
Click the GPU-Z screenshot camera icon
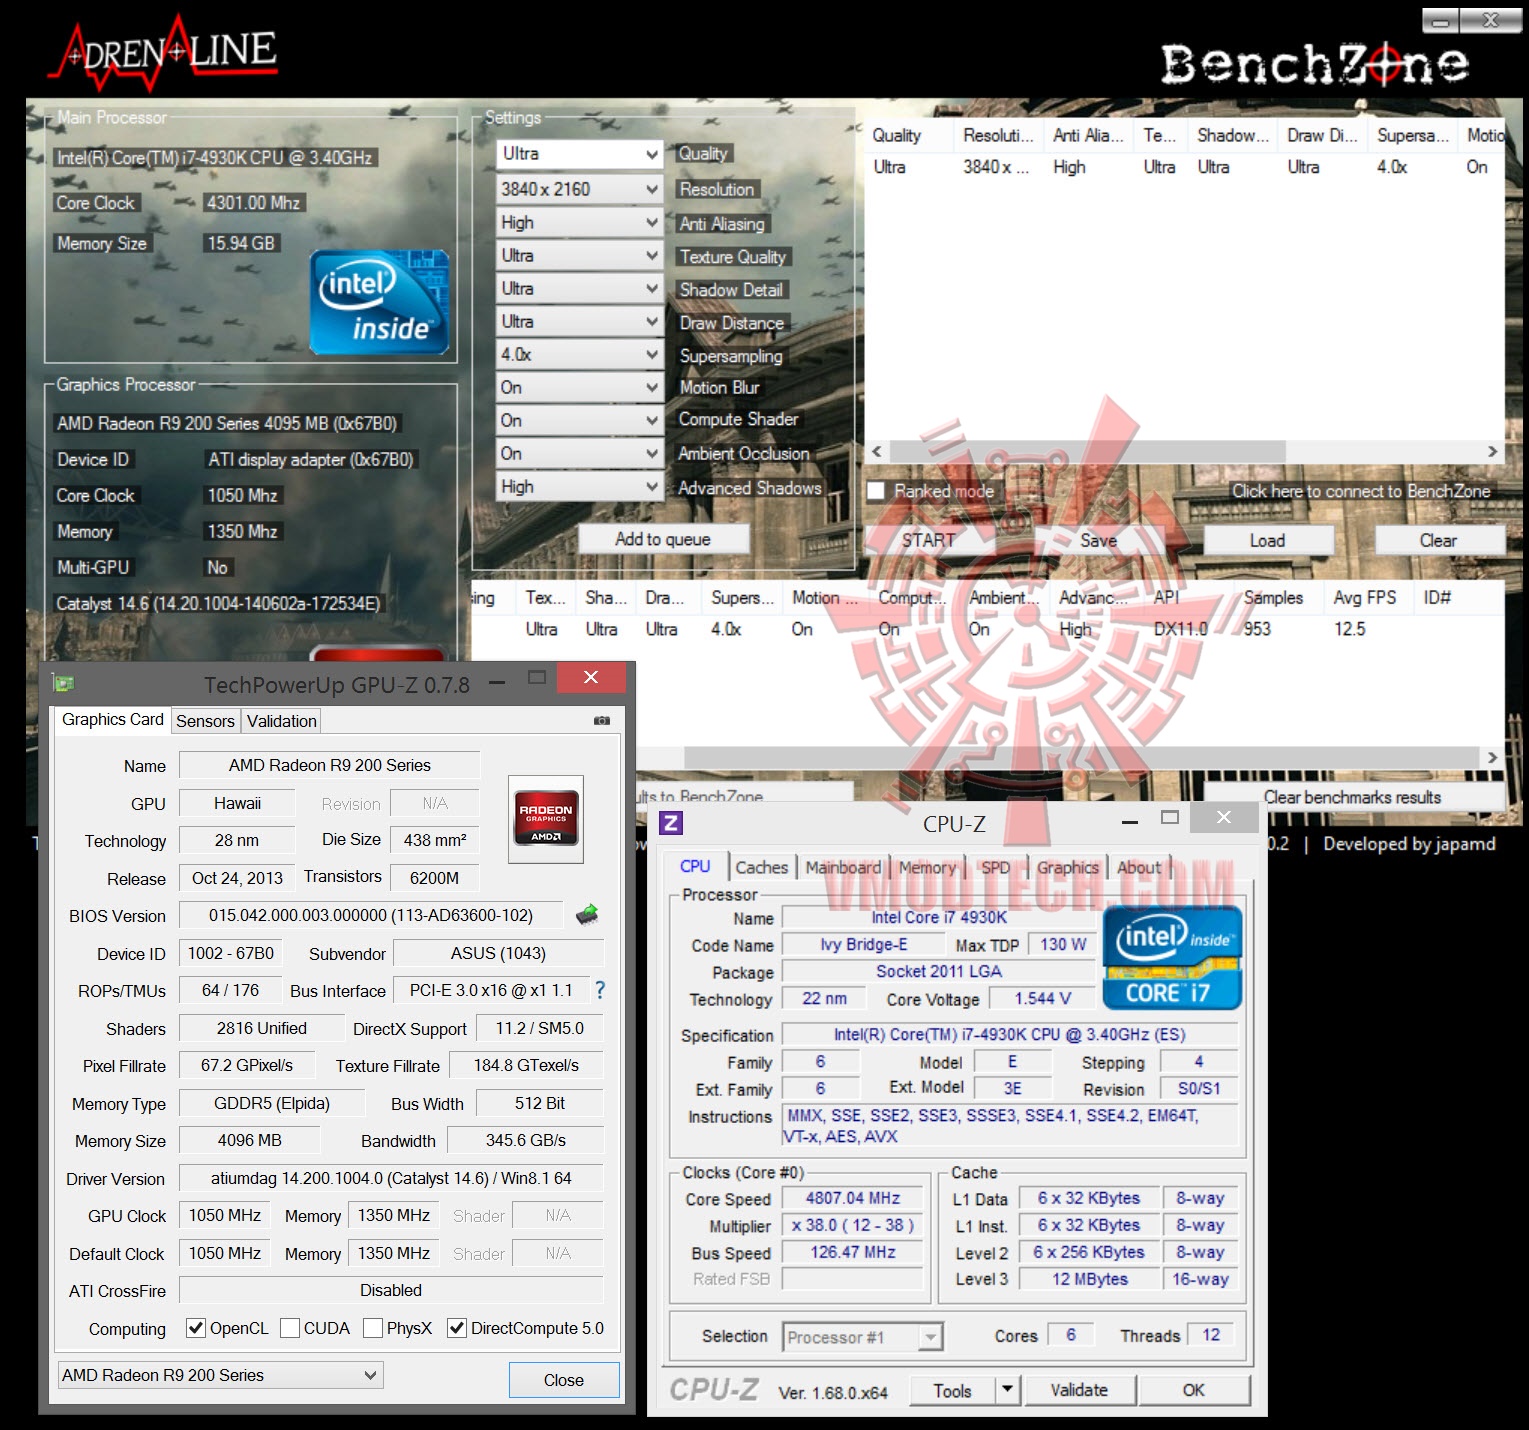click(602, 720)
